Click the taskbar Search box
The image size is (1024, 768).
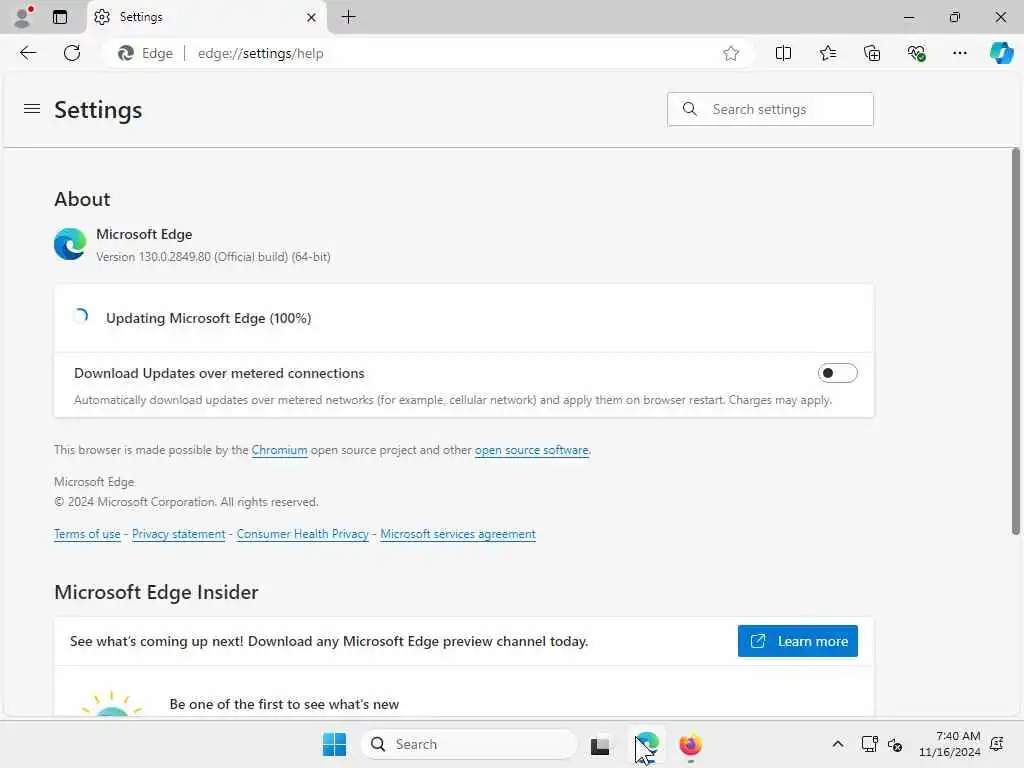point(469,744)
